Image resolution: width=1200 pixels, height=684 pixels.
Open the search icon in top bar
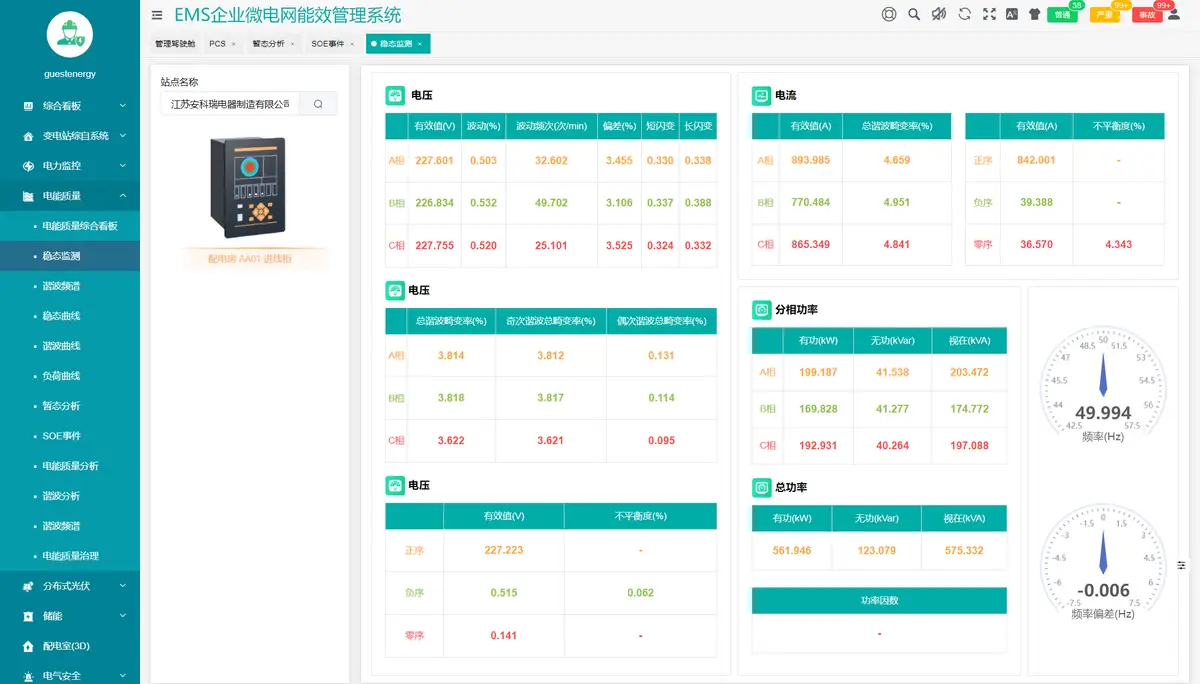point(913,14)
